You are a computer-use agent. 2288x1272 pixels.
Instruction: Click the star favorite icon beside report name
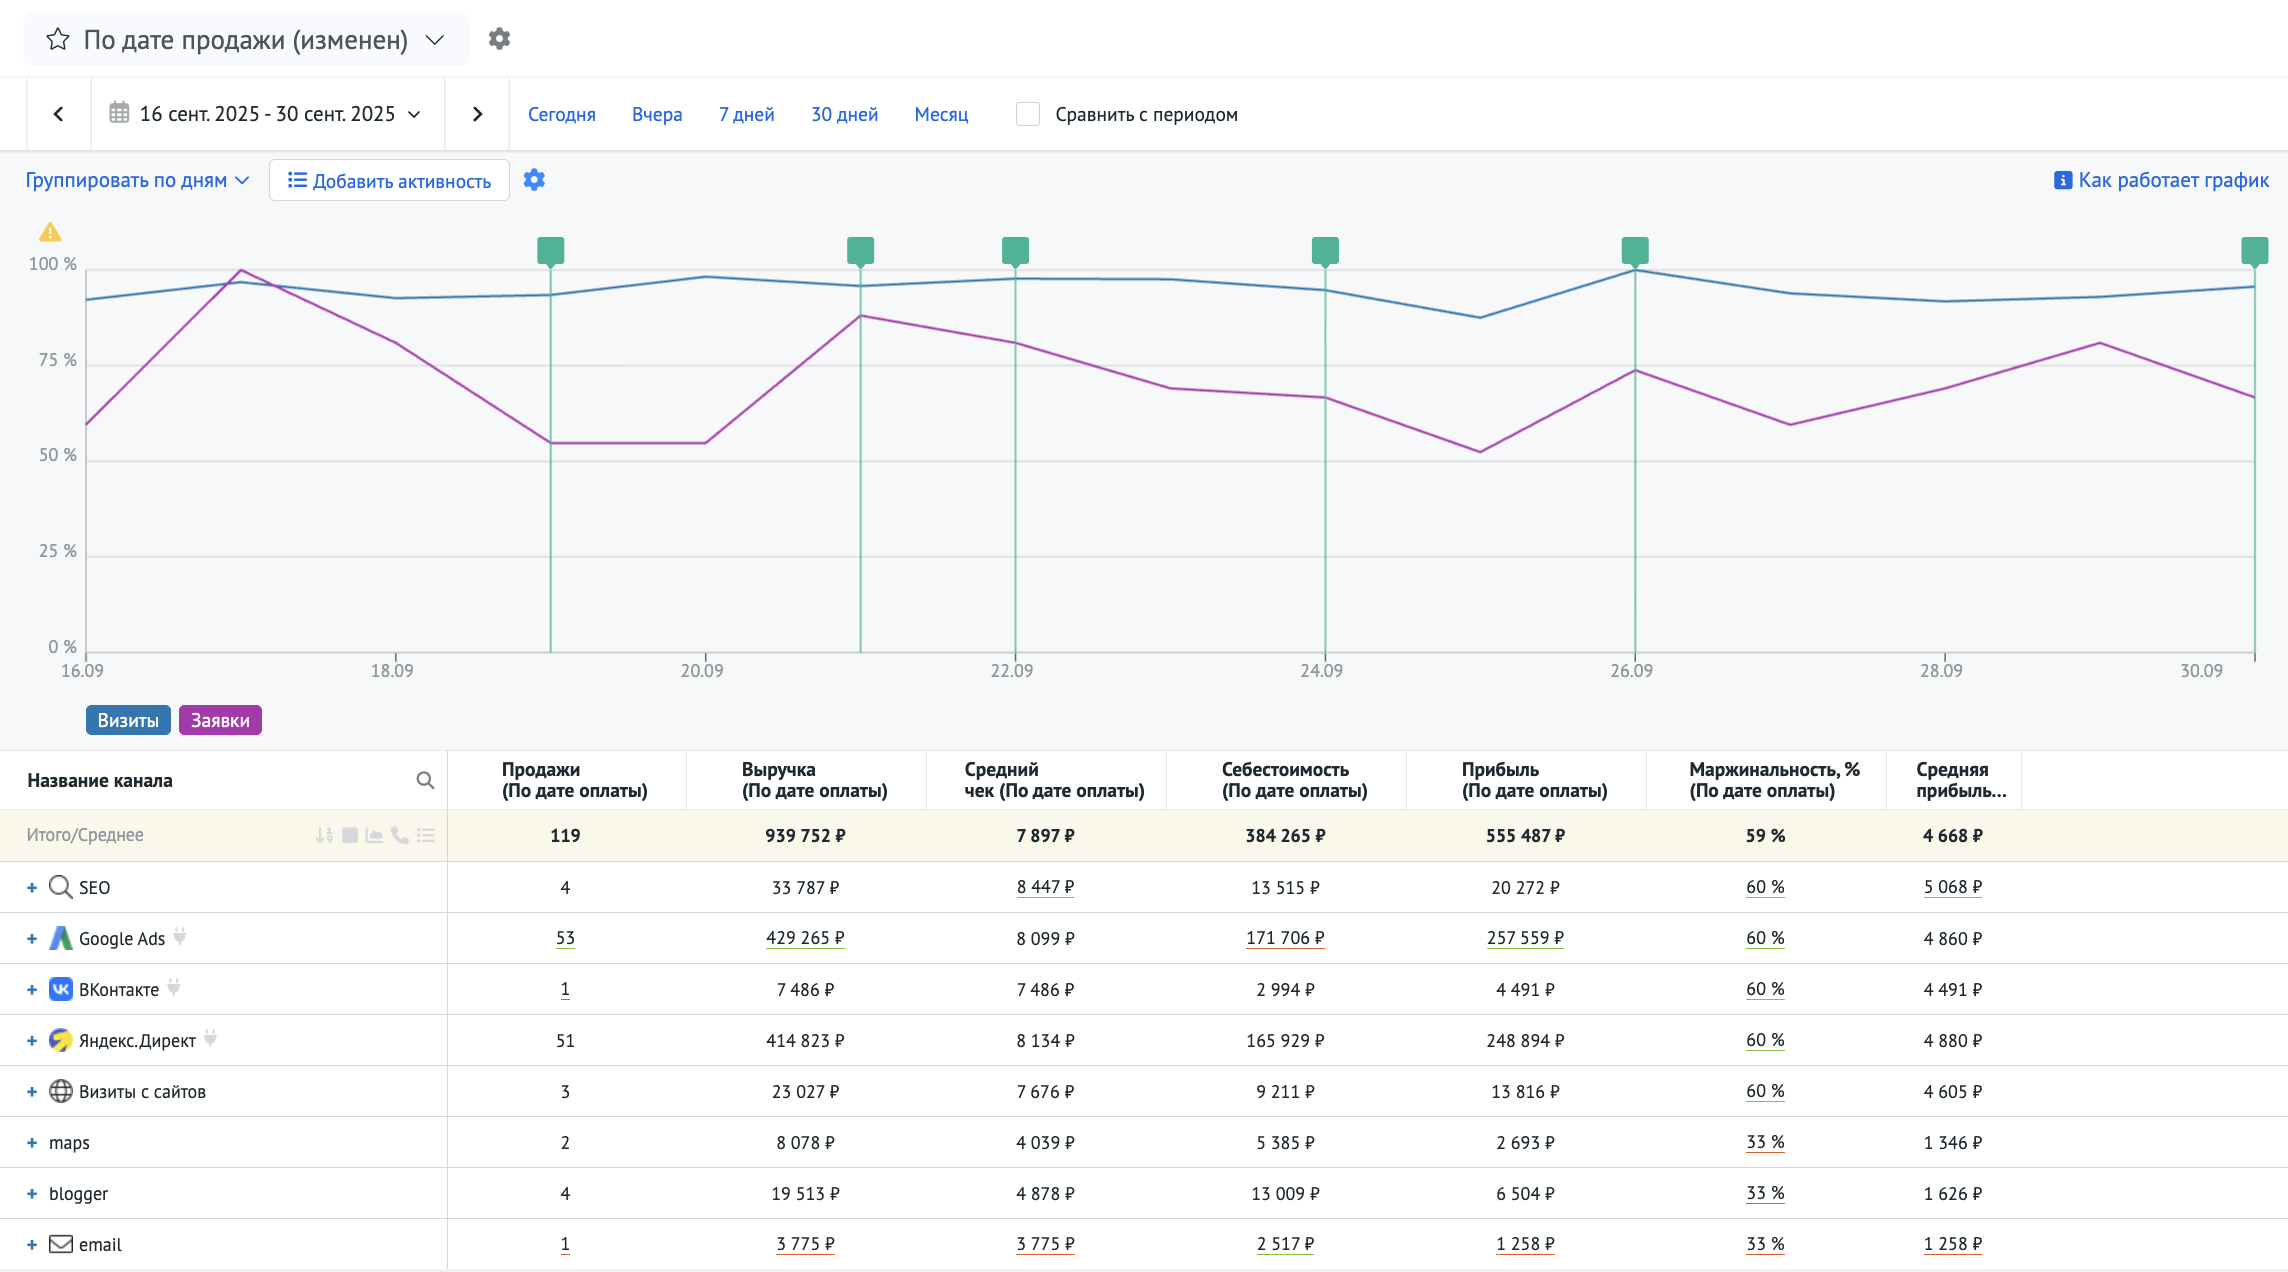(58, 39)
